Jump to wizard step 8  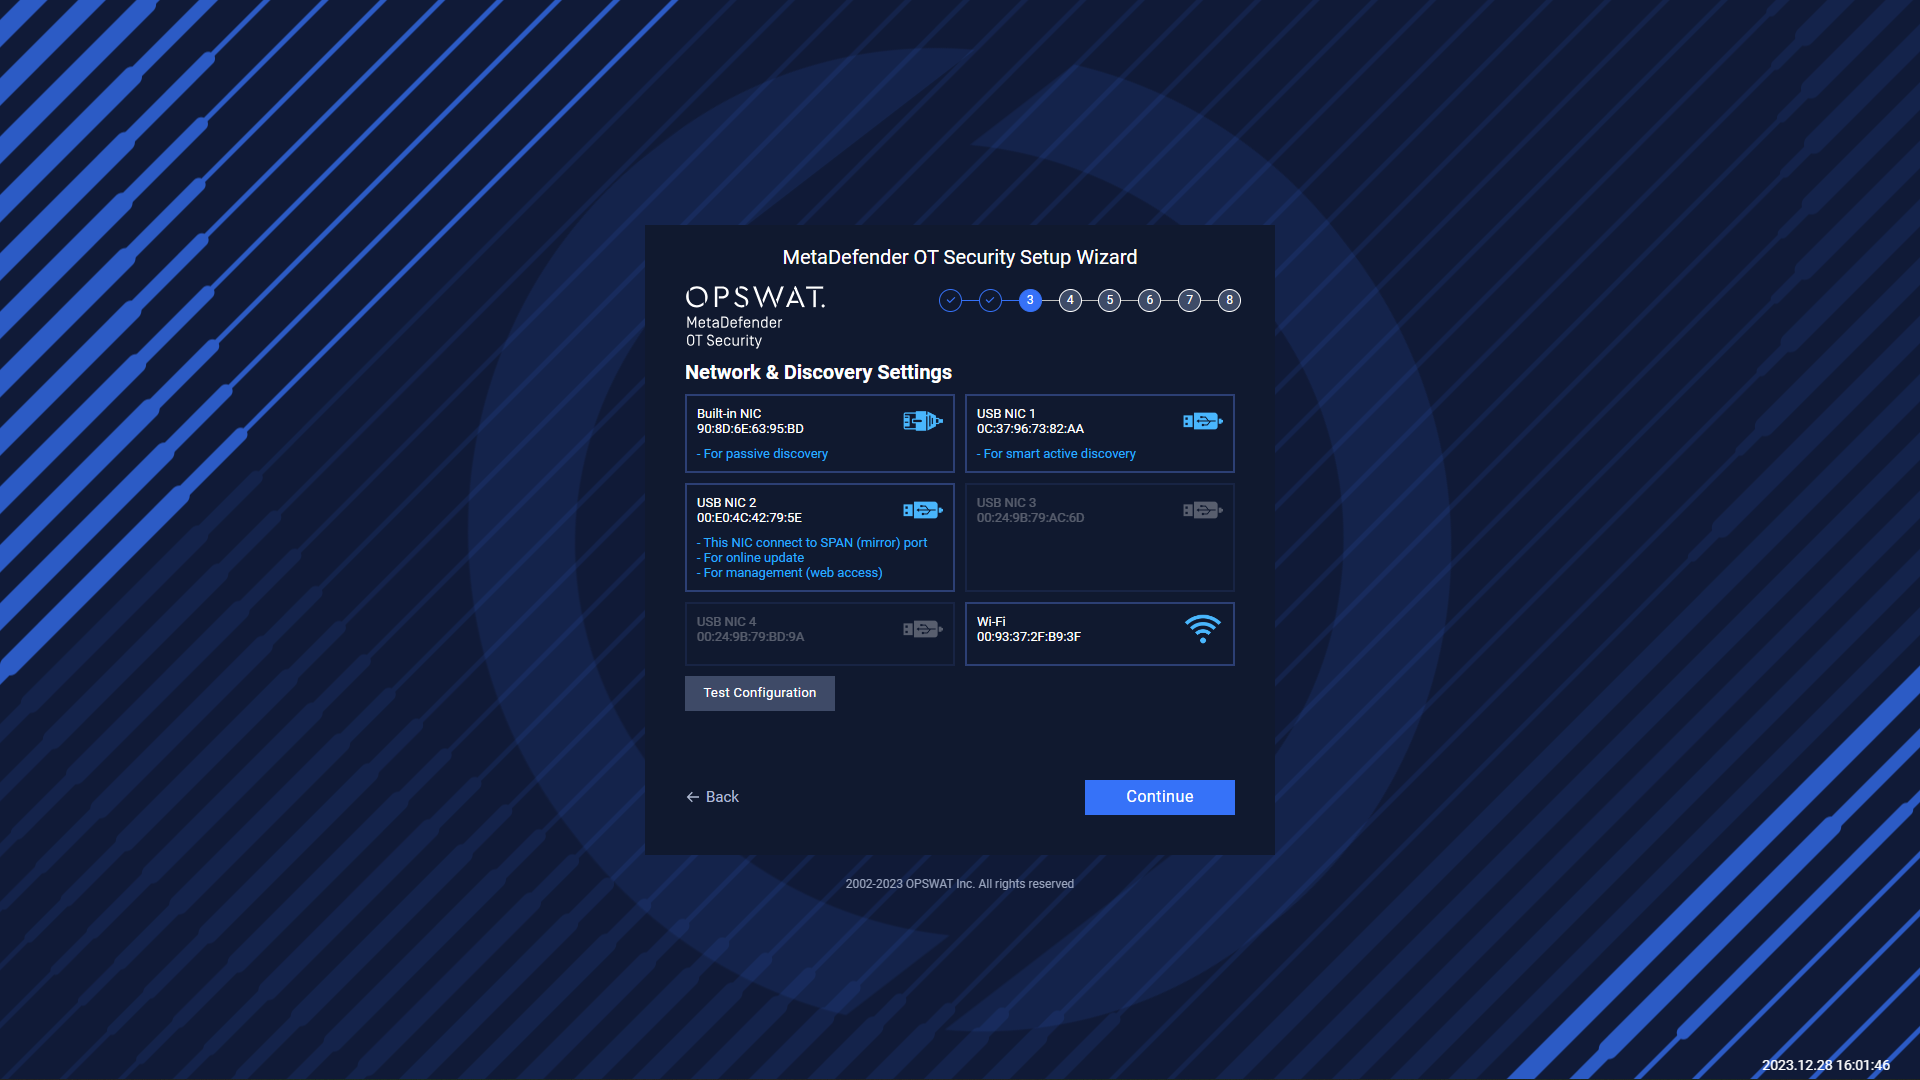pyautogui.click(x=1229, y=300)
